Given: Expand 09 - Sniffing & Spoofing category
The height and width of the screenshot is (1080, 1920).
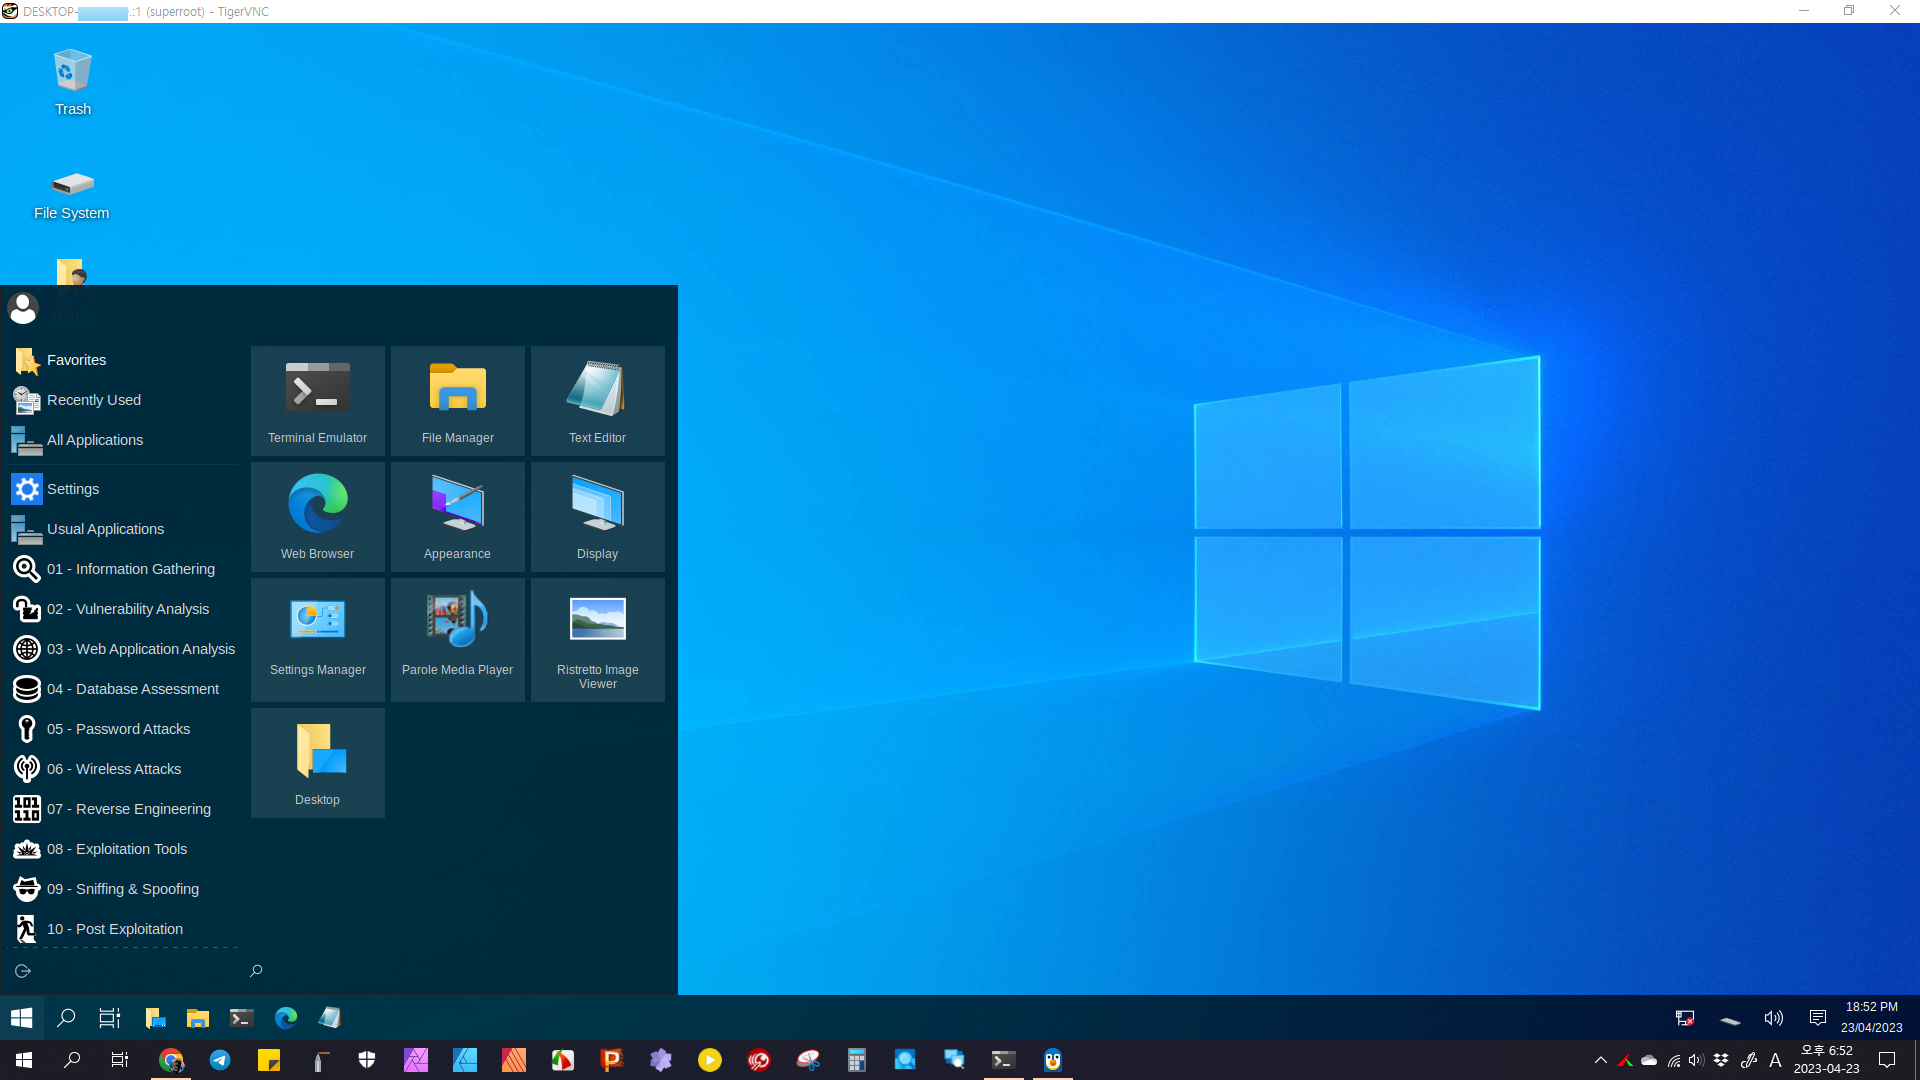Looking at the screenshot, I should [x=122, y=889].
